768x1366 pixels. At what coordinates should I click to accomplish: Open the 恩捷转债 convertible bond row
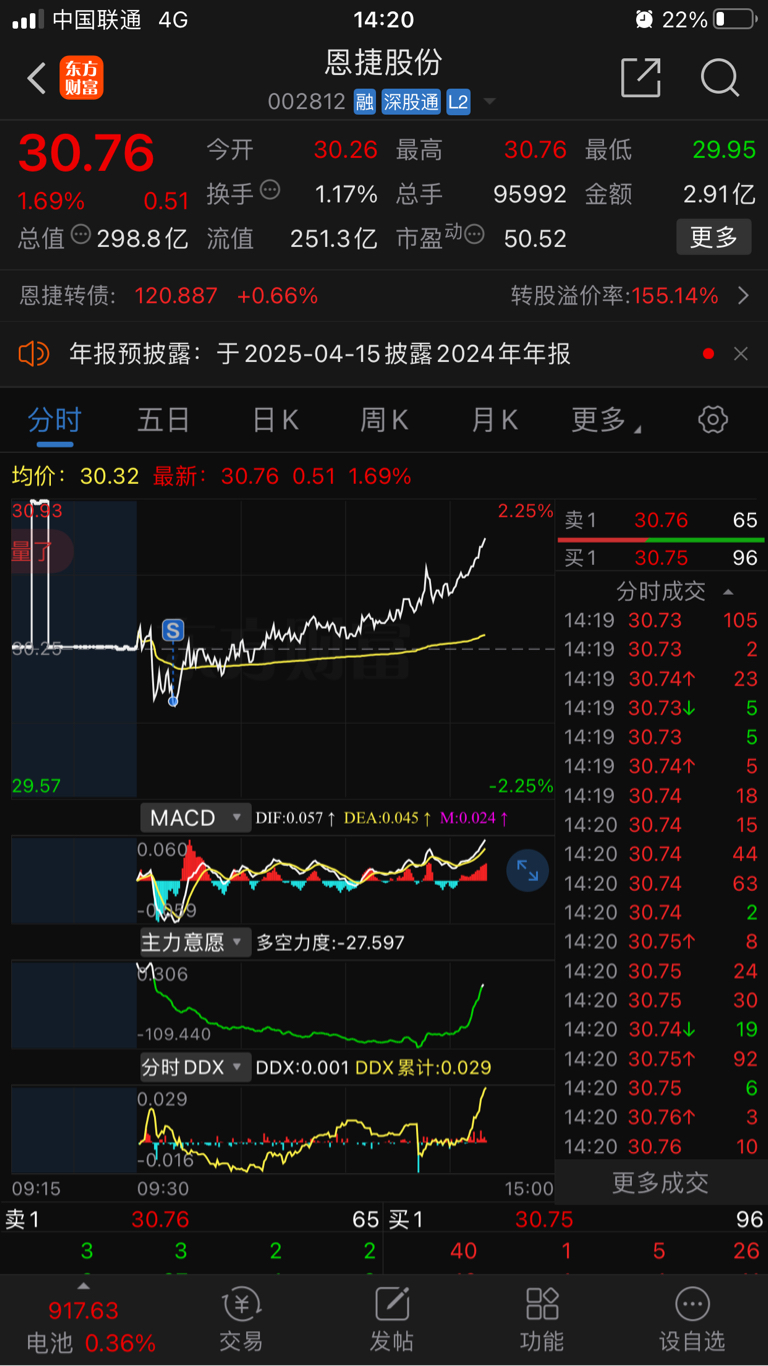[x=384, y=296]
